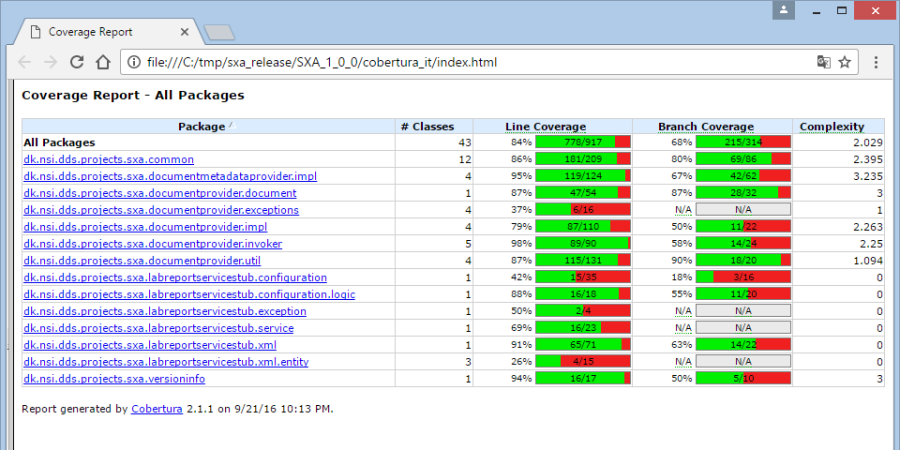Open dk.nsi.dds.projects.sxa.common package link

coord(108,159)
